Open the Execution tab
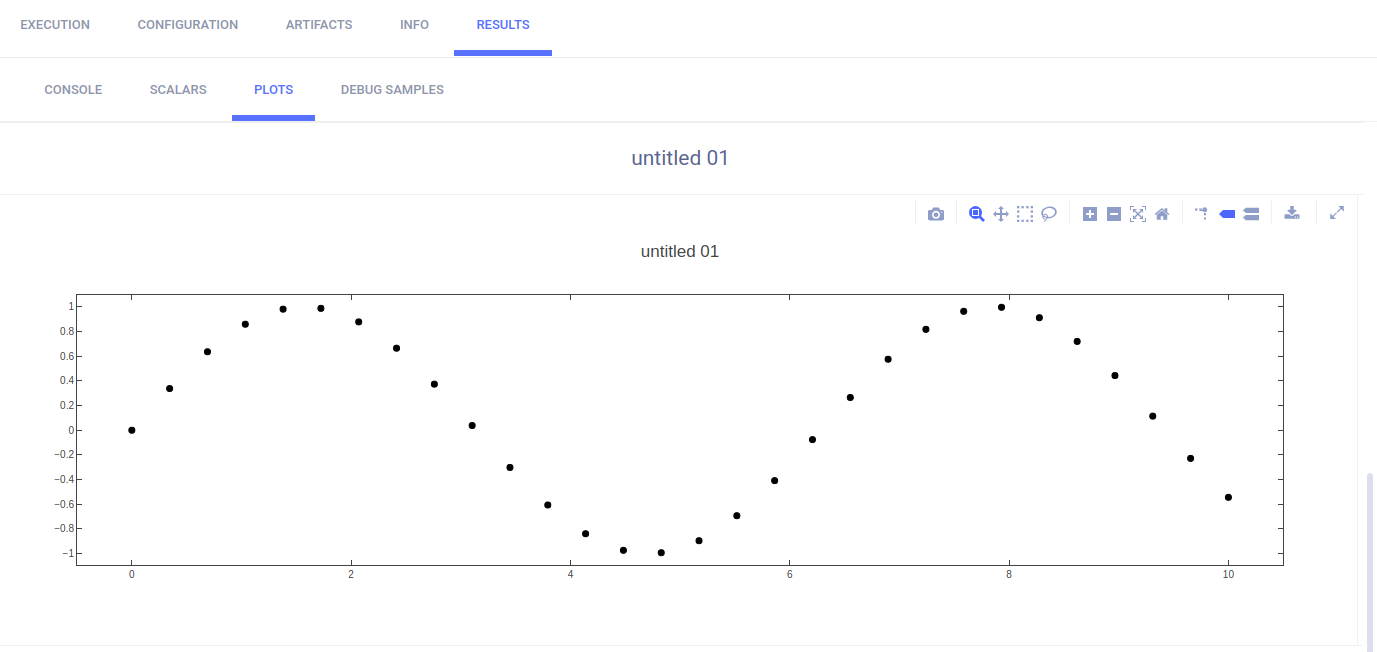This screenshot has height=652, width=1377. (x=55, y=25)
